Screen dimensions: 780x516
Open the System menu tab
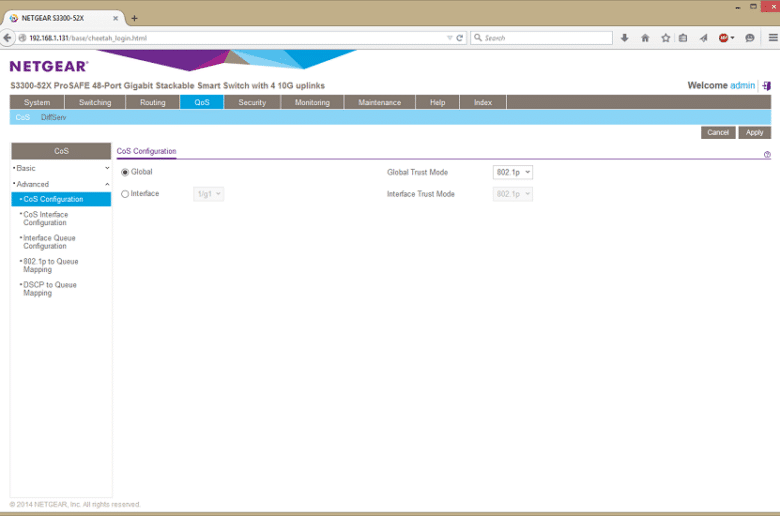[x=37, y=103]
